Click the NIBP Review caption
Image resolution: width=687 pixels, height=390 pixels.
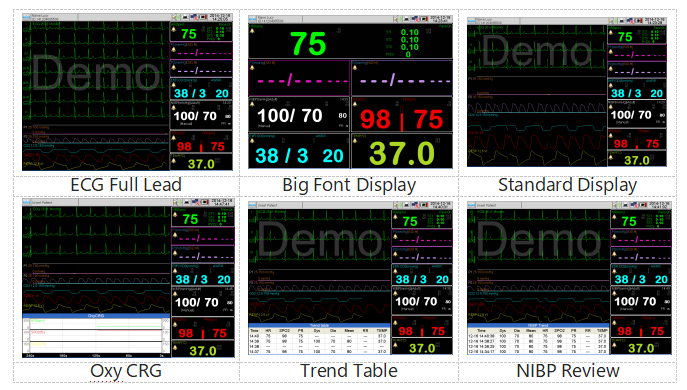coord(568,371)
